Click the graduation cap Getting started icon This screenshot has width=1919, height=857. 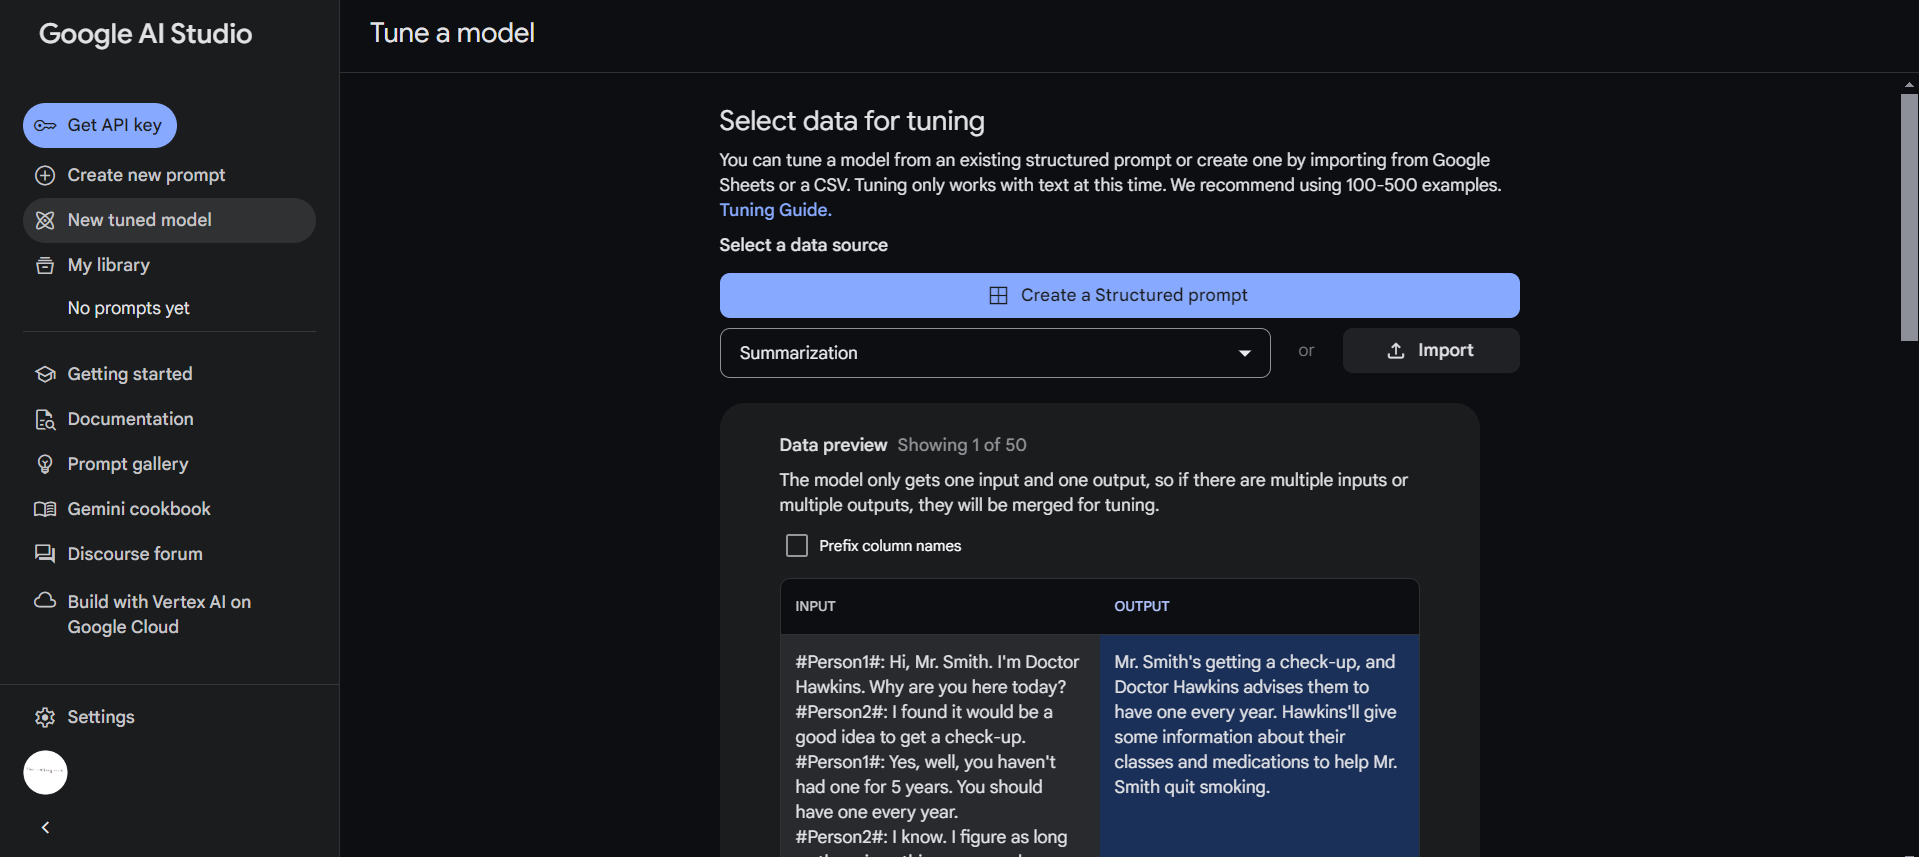[45, 374]
